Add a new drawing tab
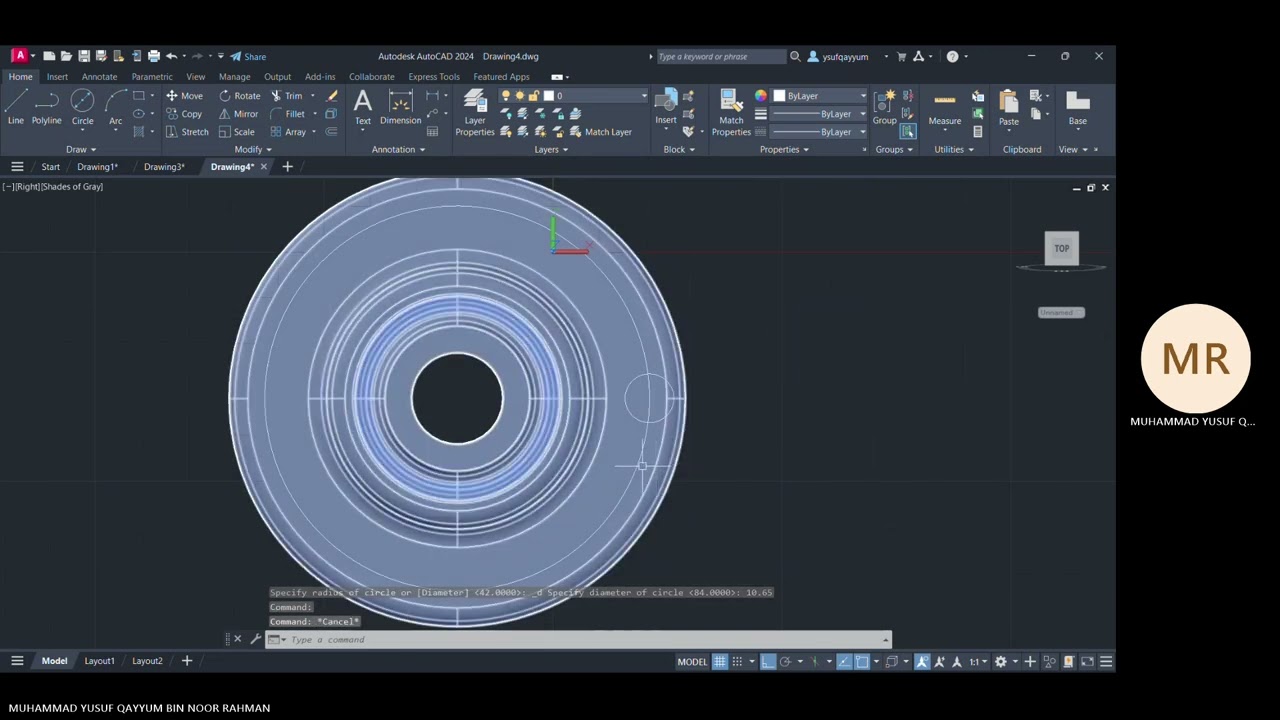This screenshot has width=1280, height=720. point(287,167)
